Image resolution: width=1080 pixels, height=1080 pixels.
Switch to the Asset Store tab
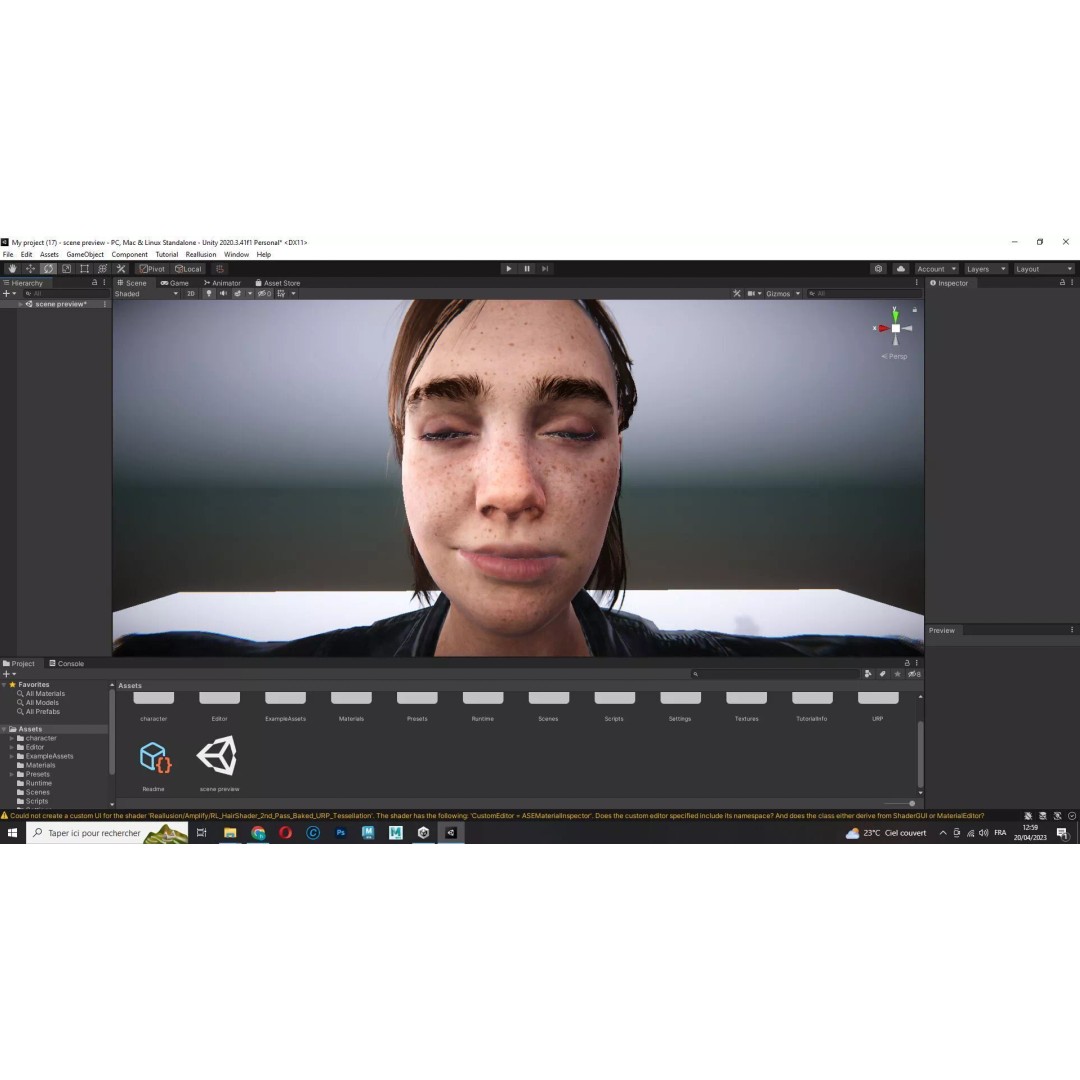tap(278, 282)
